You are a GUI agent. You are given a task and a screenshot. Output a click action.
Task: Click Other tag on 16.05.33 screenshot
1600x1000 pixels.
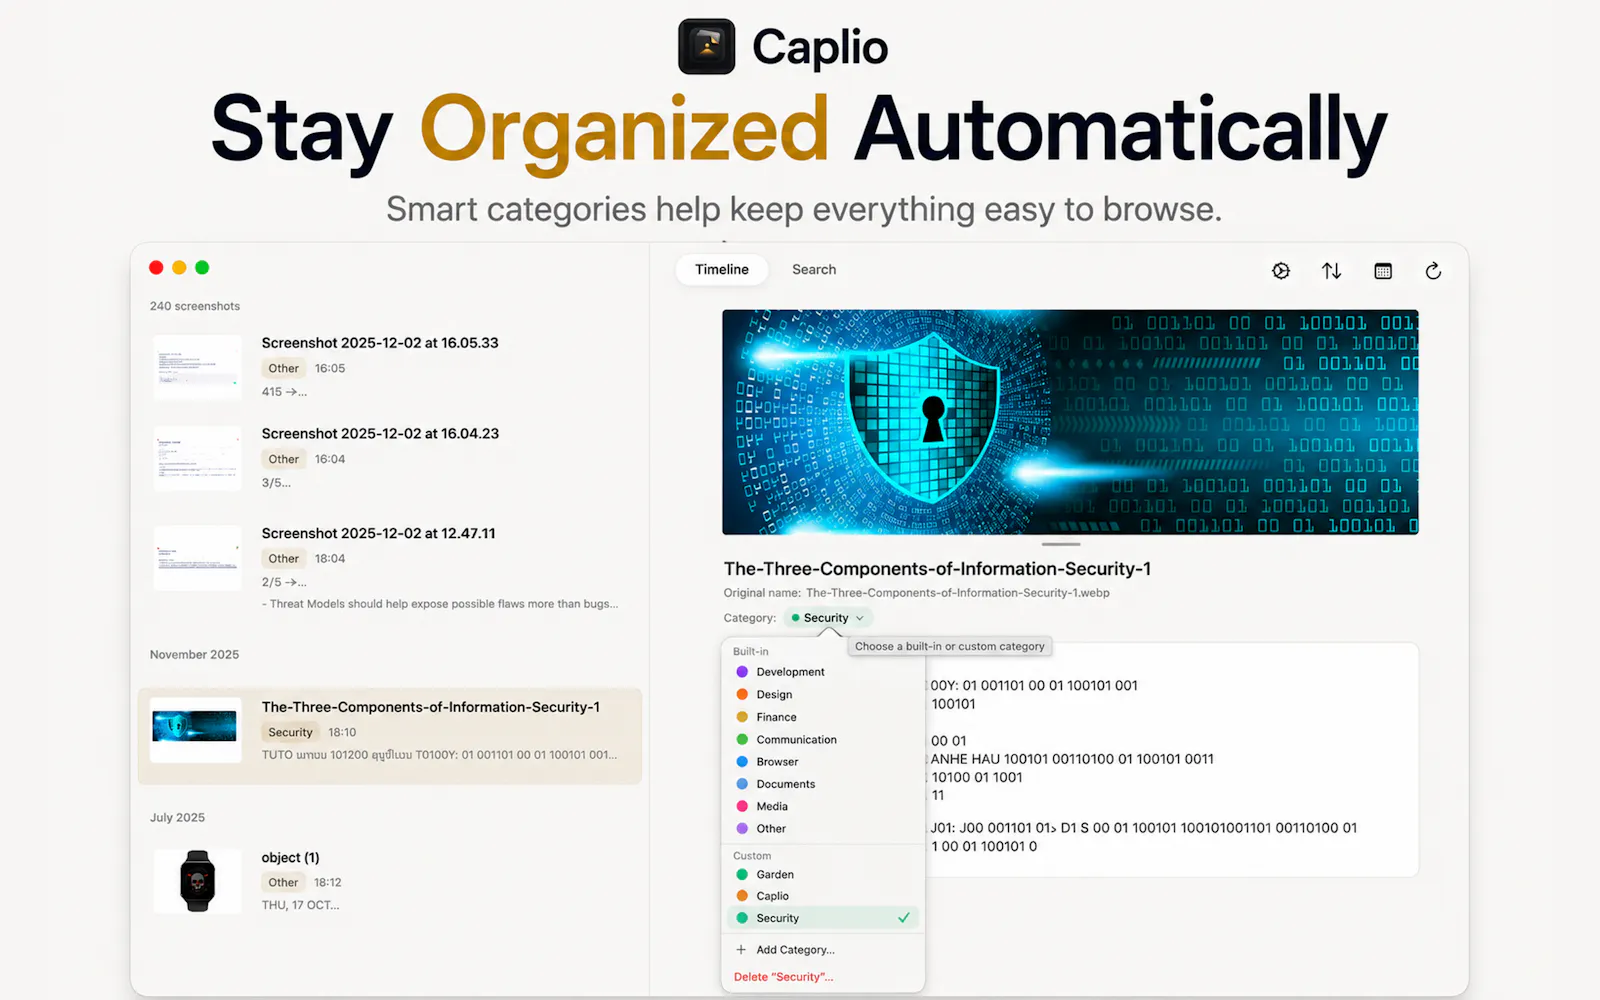click(284, 368)
